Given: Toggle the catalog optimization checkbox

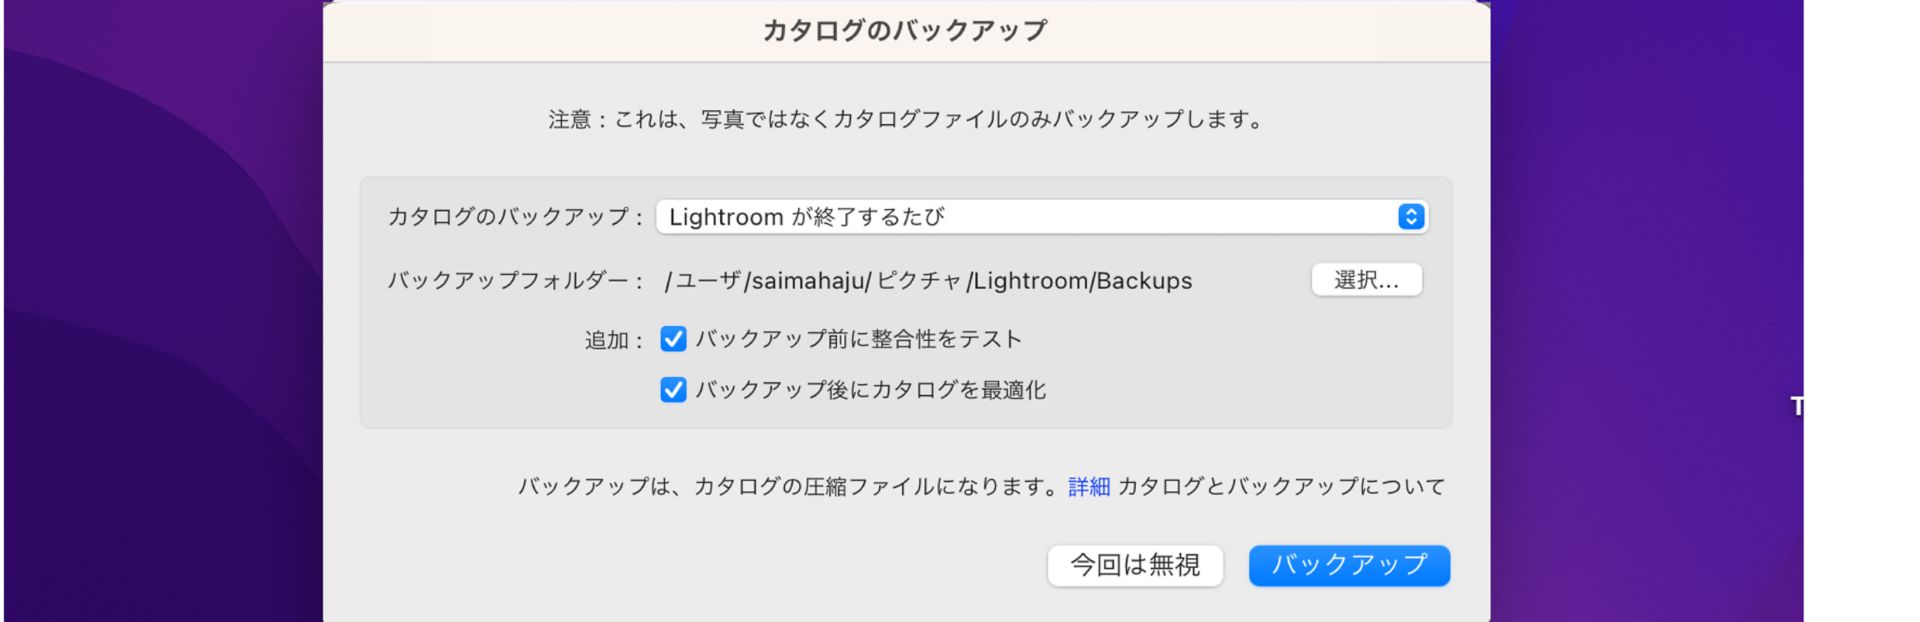Looking at the screenshot, I should [x=672, y=390].
